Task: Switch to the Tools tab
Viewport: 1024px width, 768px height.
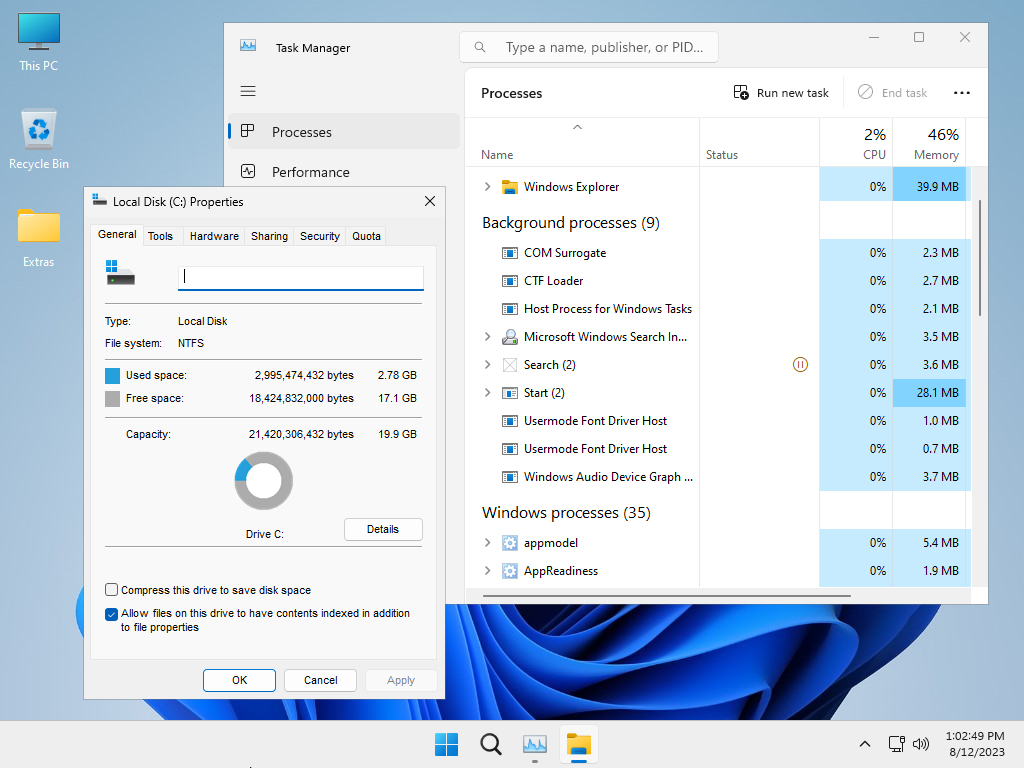Action: pos(160,236)
